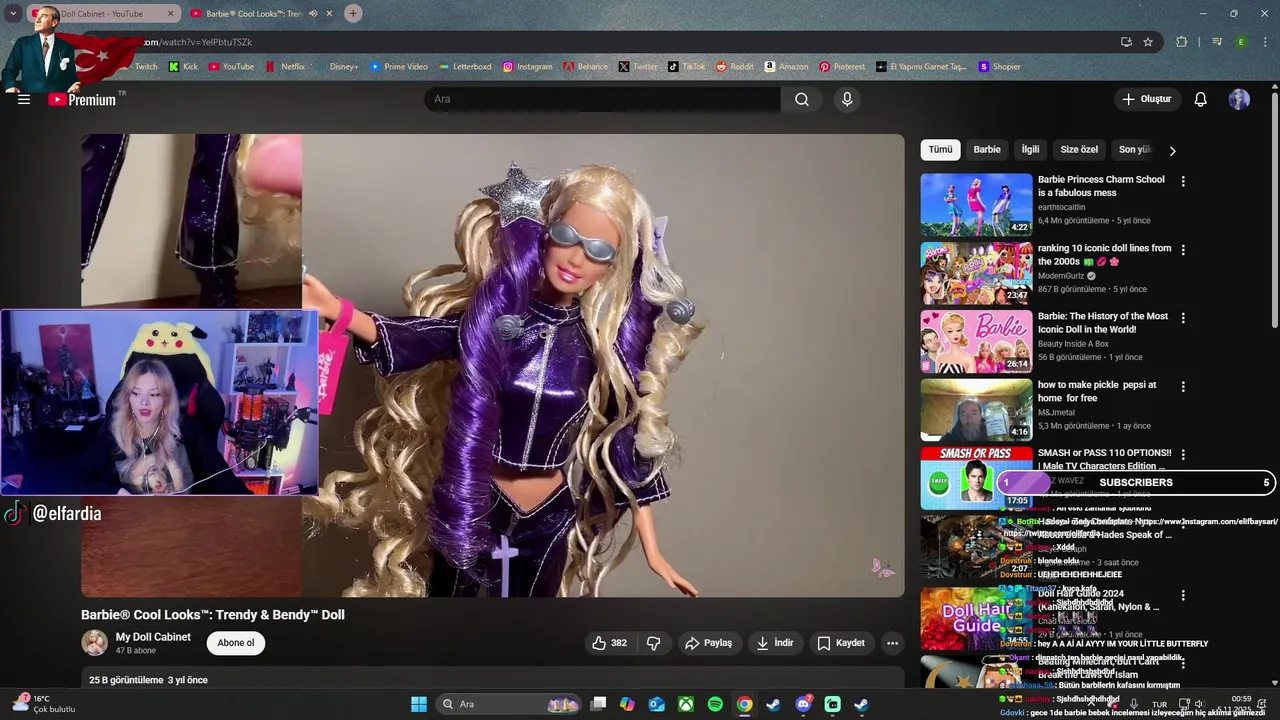Like the video with 382 likes
This screenshot has height=720, width=1280.
(x=609, y=643)
